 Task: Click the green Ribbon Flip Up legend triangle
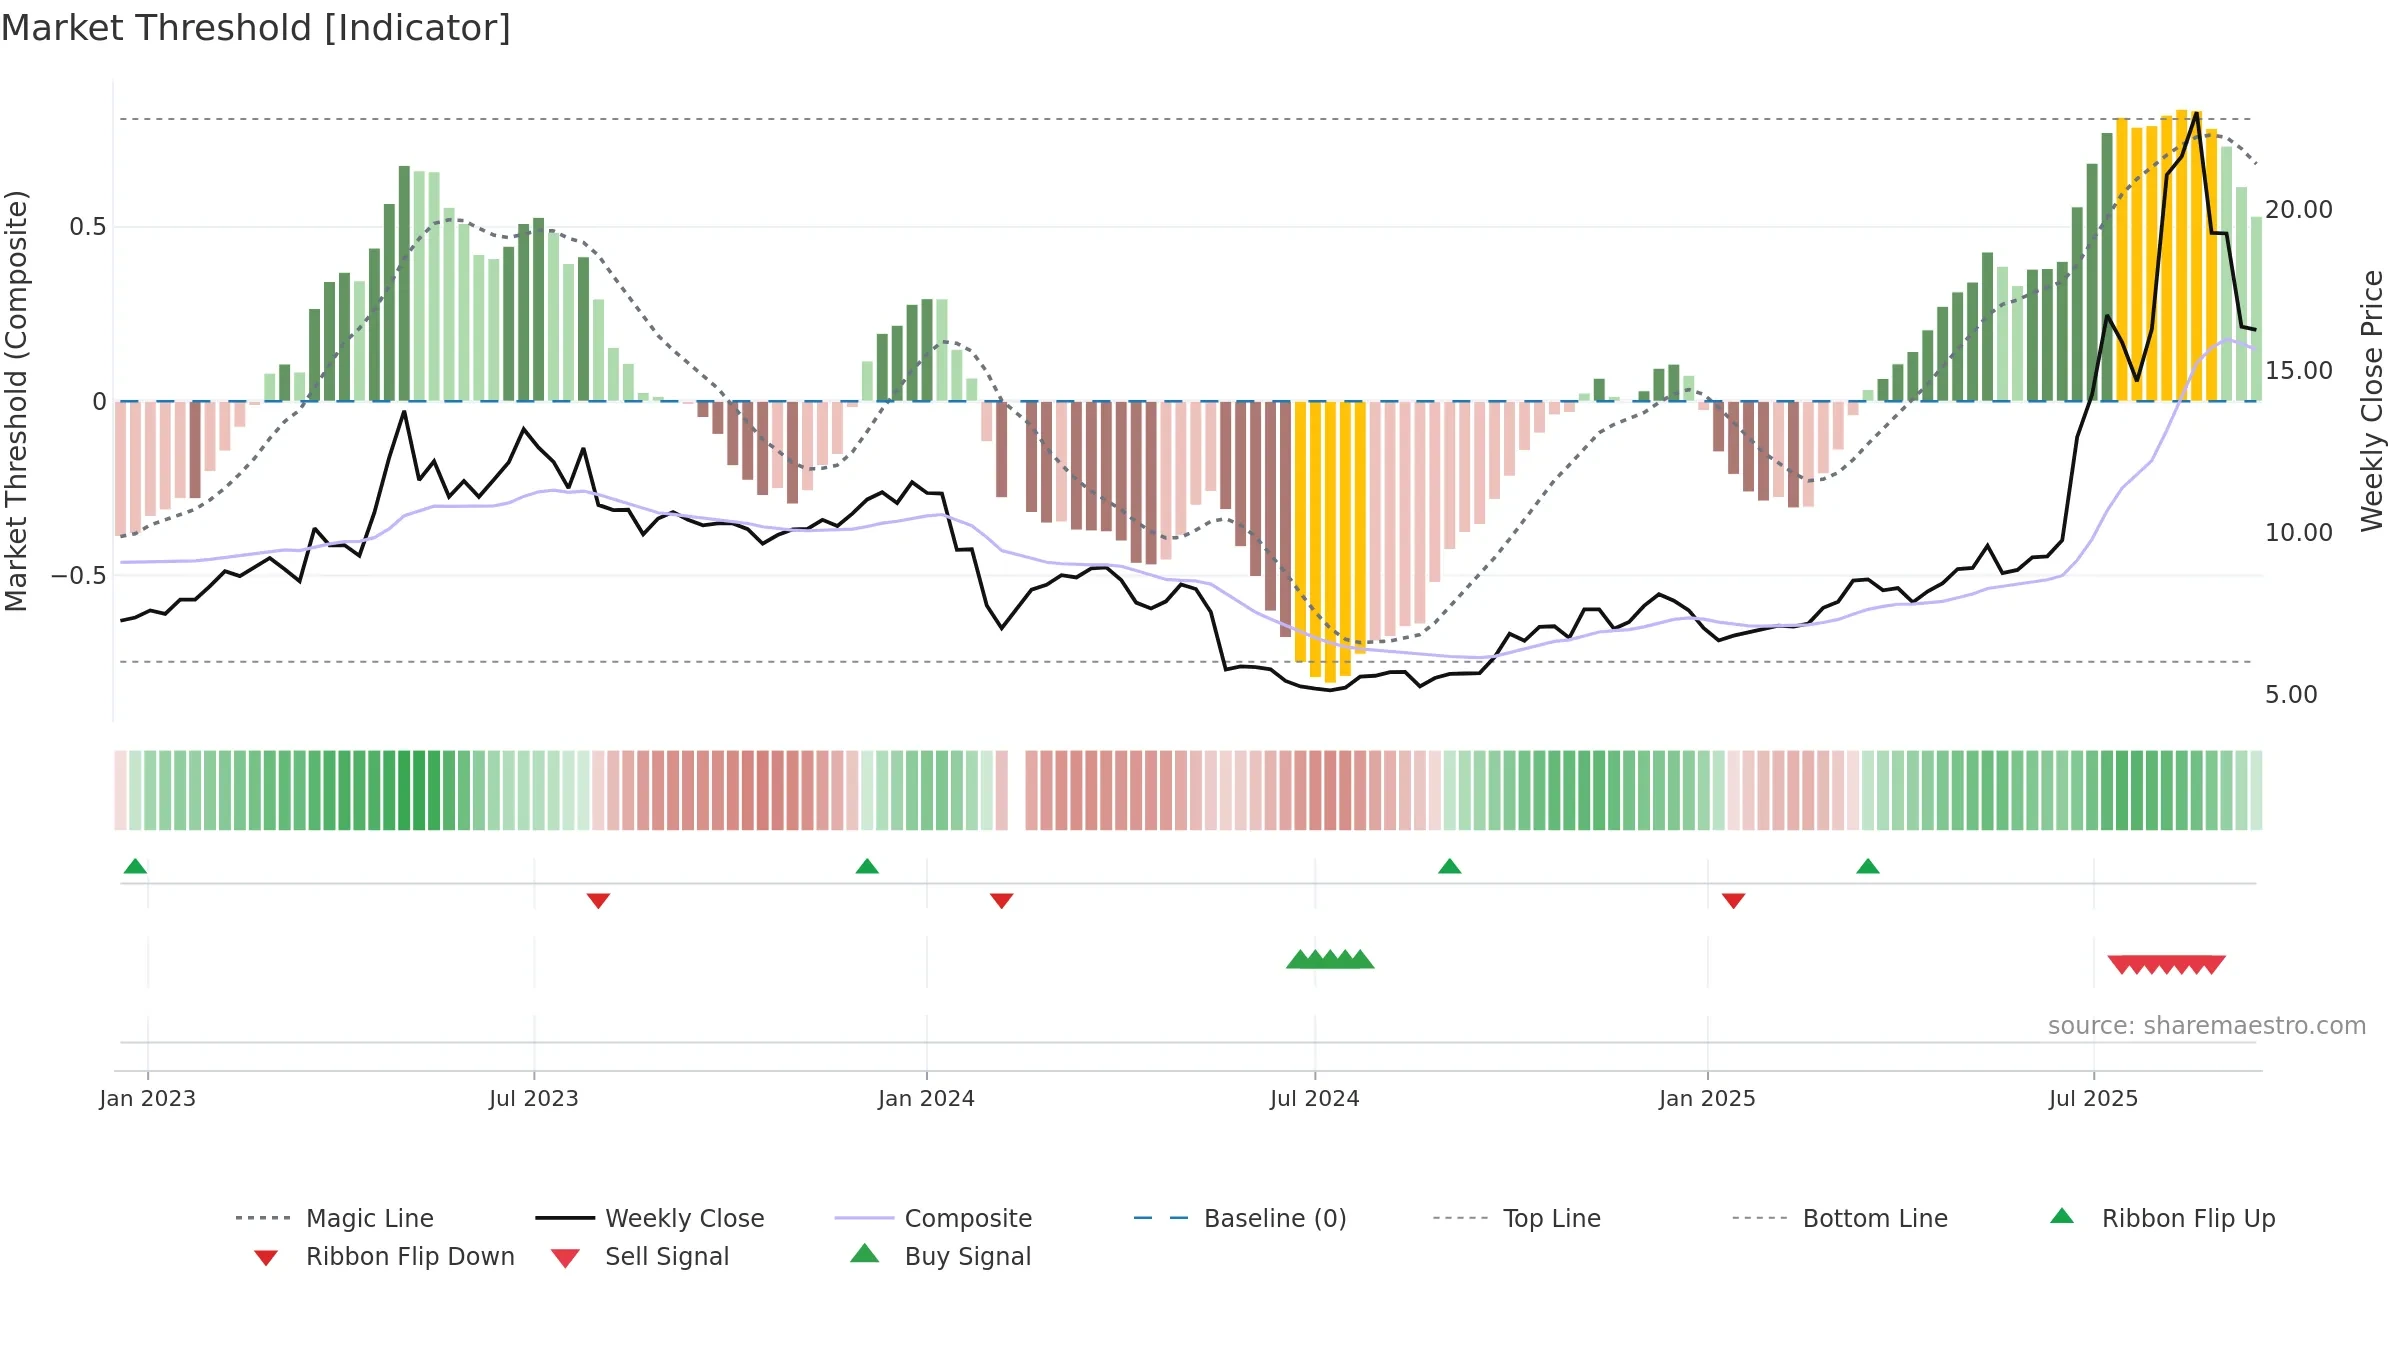pos(2062,1216)
